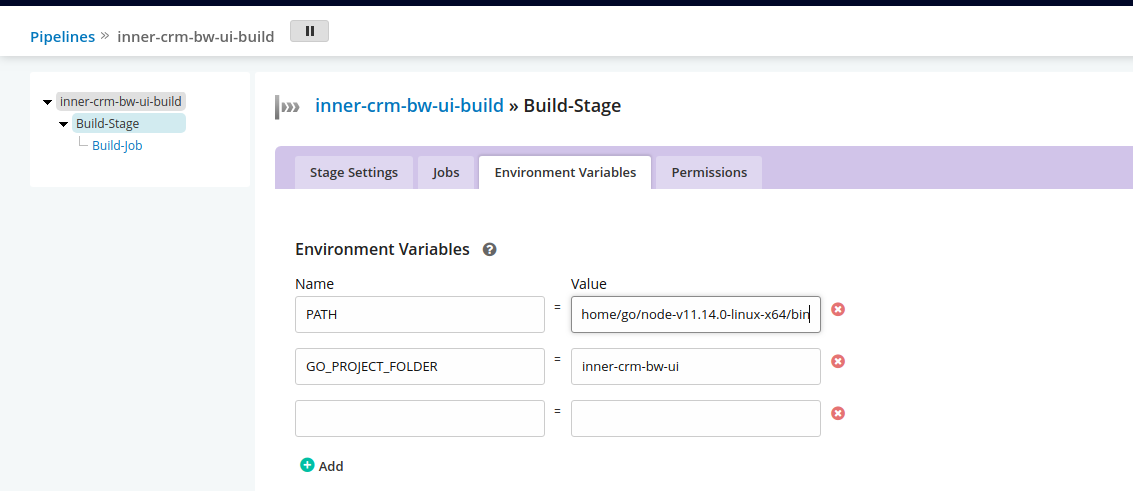Click the empty variable name field
This screenshot has height=491, width=1133.
click(x=420, y=419)
